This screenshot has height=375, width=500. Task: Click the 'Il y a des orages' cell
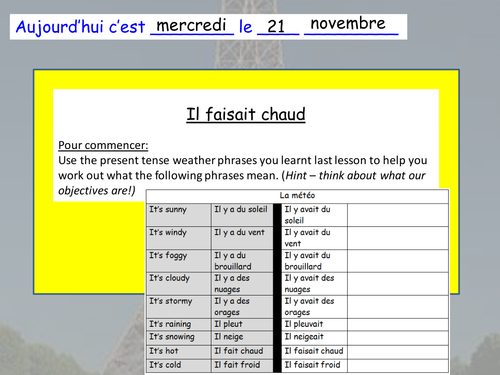[x=242, y=307]
